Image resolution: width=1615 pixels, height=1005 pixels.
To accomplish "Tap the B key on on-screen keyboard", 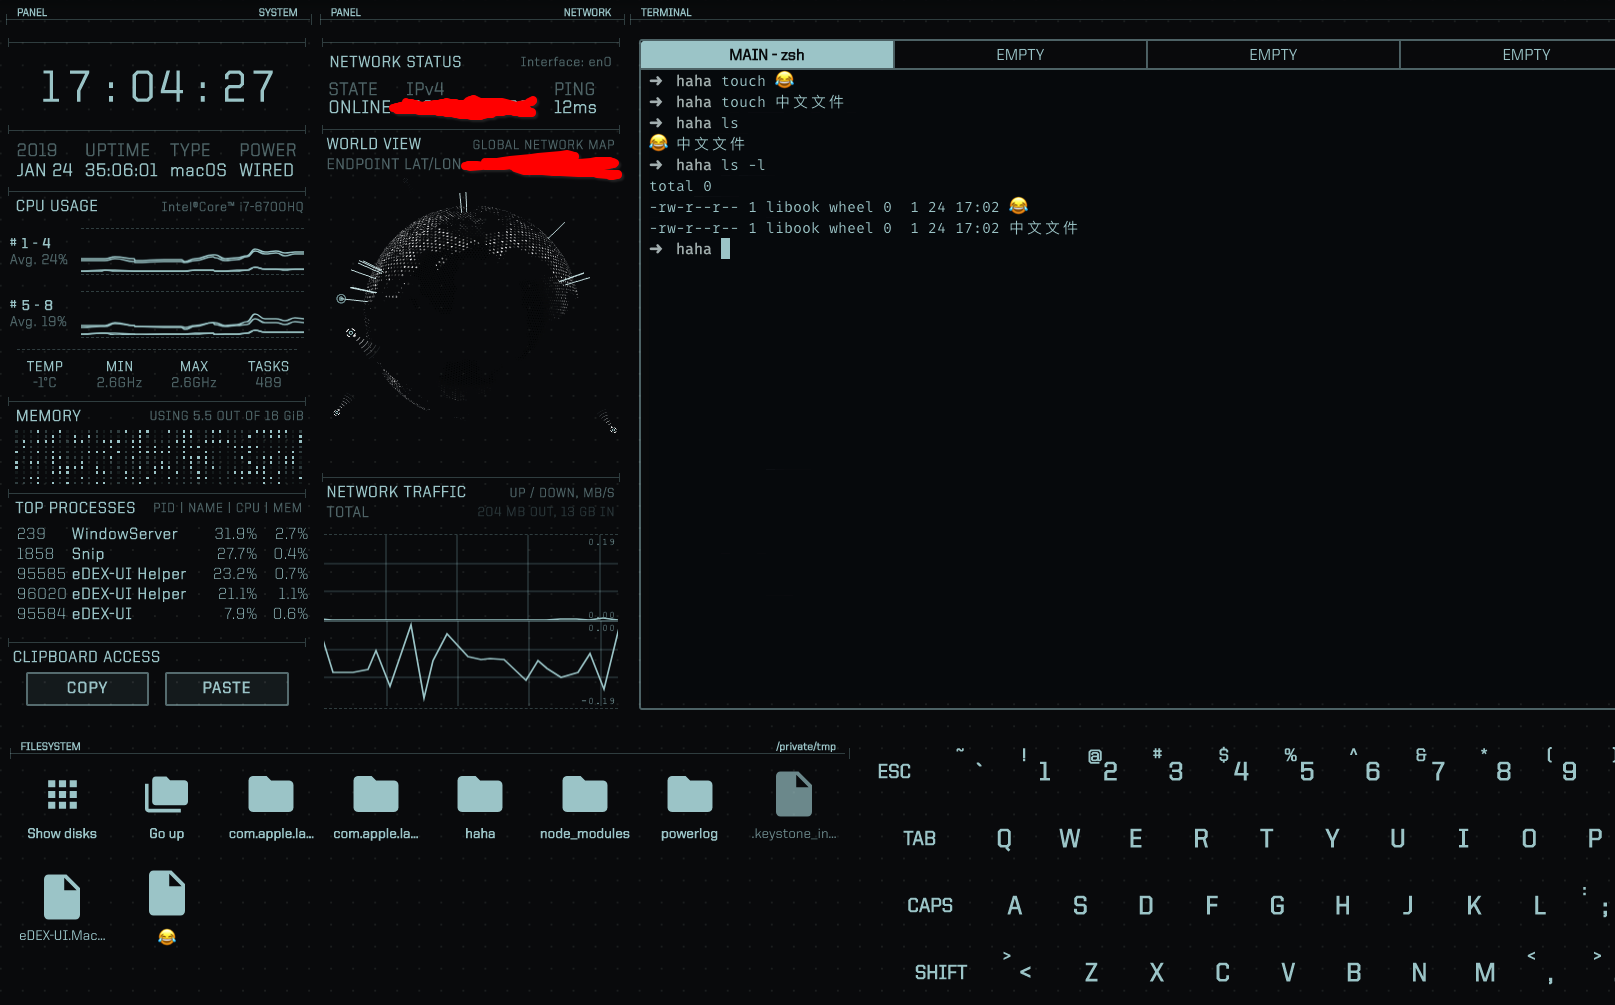I will pos(1354,972).
